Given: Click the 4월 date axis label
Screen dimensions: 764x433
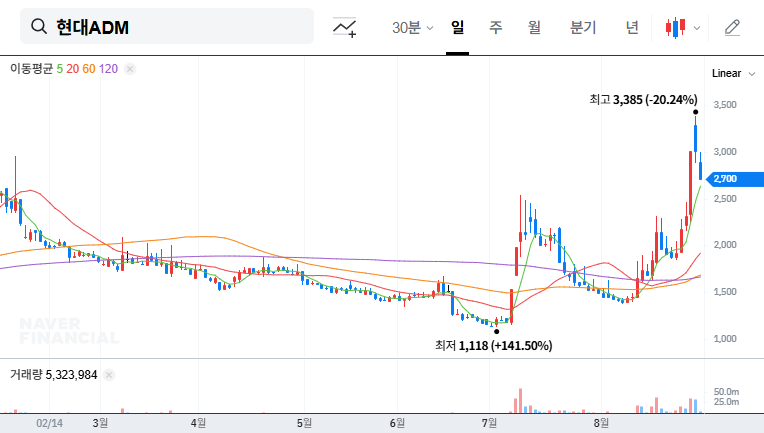Looking at the screenshot, I should (x=198, y=423).
